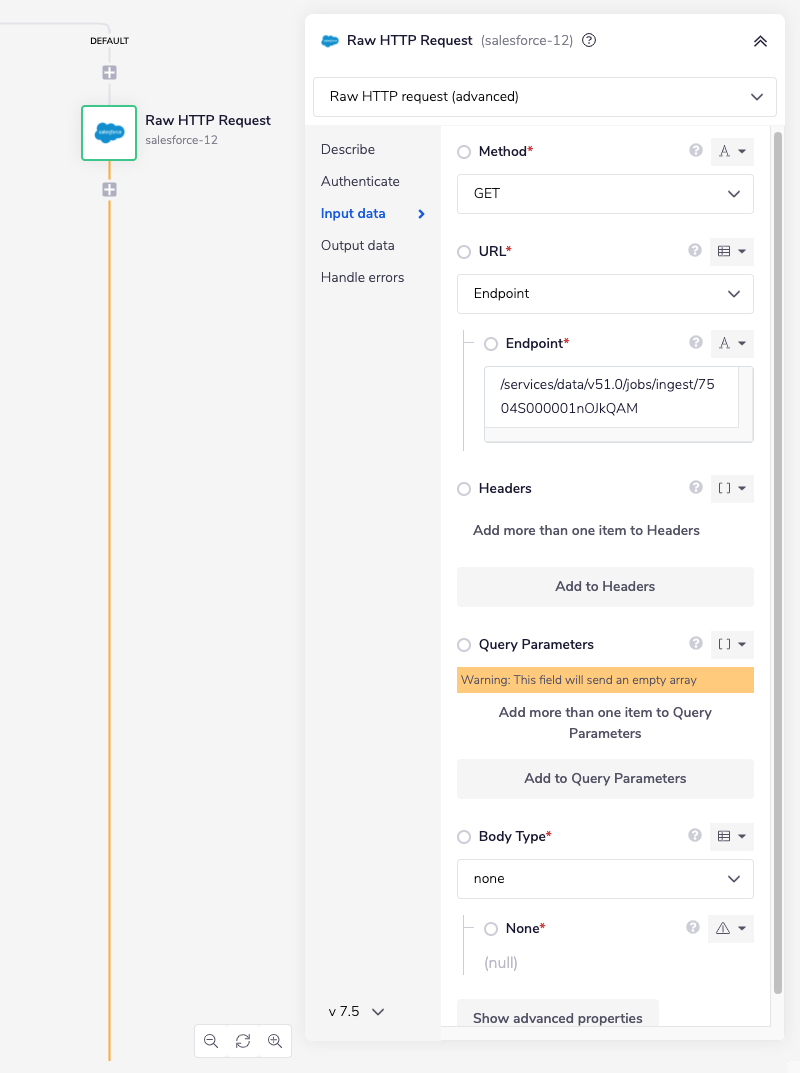
Task: Switch to the Authenticate tab
Action: pyautogui.click(x=360, y=181)
